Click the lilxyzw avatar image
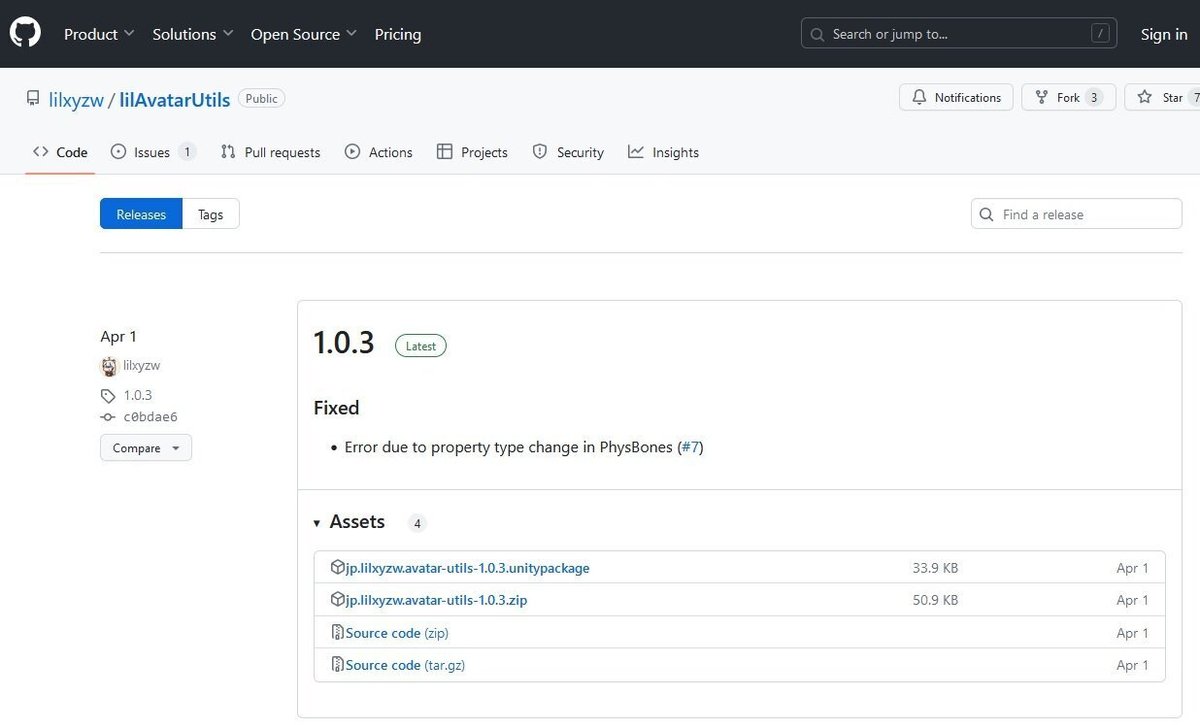Viewport: 1200px width, 725px height. click(109, 366)
